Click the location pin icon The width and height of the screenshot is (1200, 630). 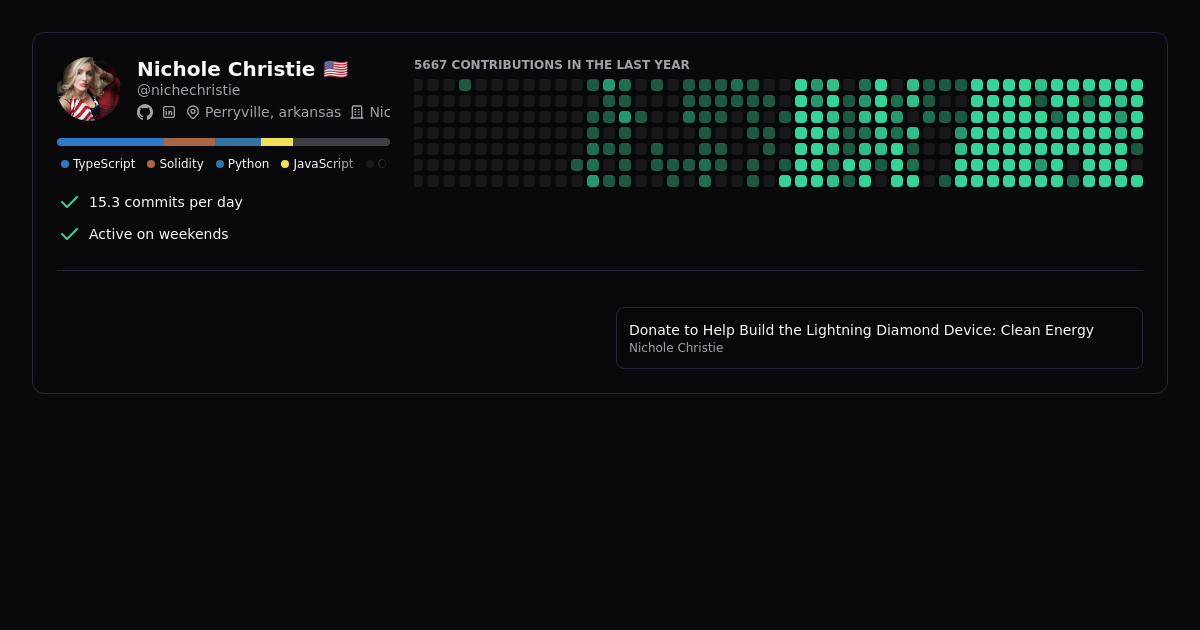coord(193,112)
